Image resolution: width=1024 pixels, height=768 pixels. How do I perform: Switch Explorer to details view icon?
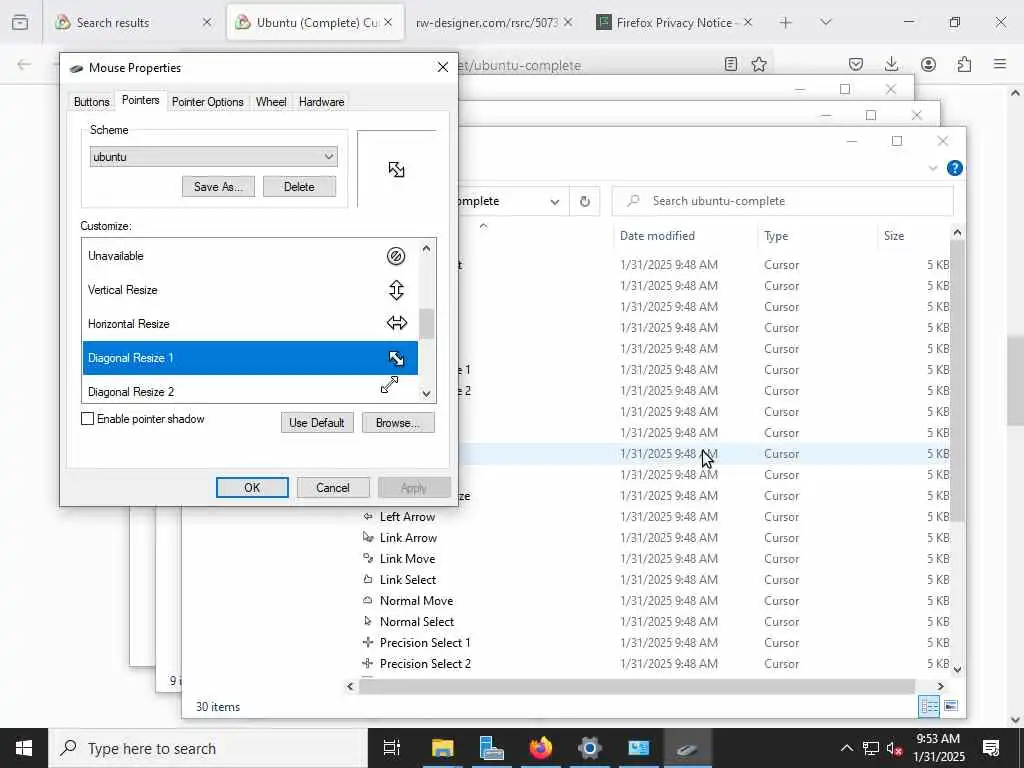[x=929, y=705]
